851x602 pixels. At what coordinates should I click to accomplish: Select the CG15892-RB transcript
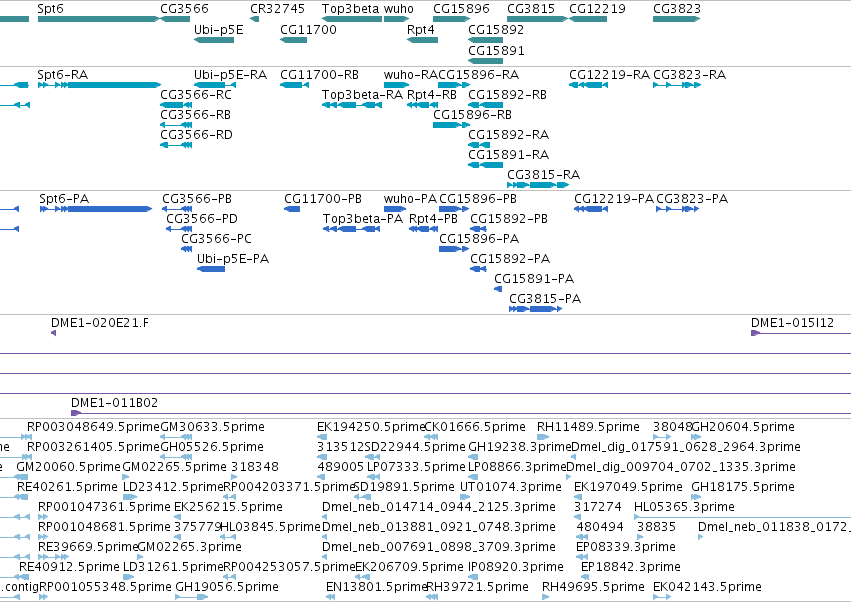[x=486, y=105]
